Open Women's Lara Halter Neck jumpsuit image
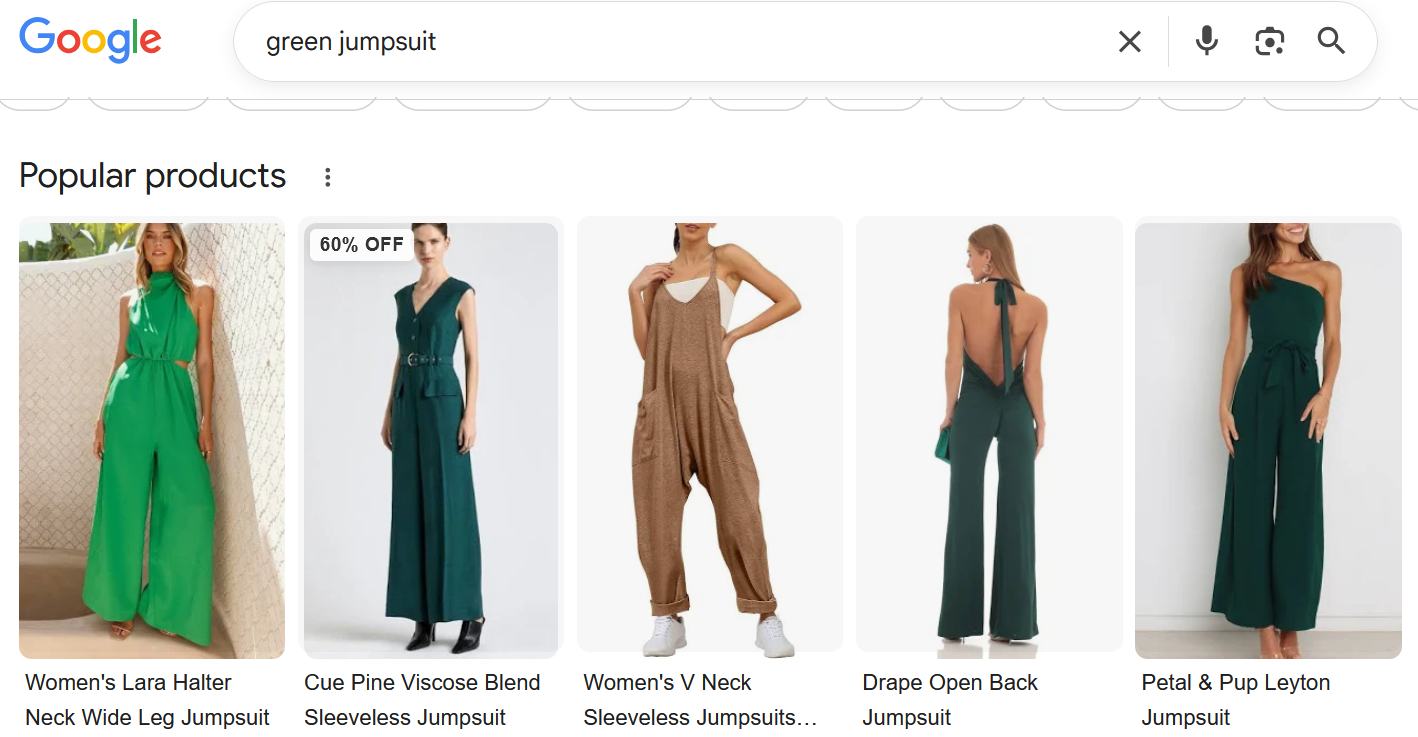 click(152, 440)
